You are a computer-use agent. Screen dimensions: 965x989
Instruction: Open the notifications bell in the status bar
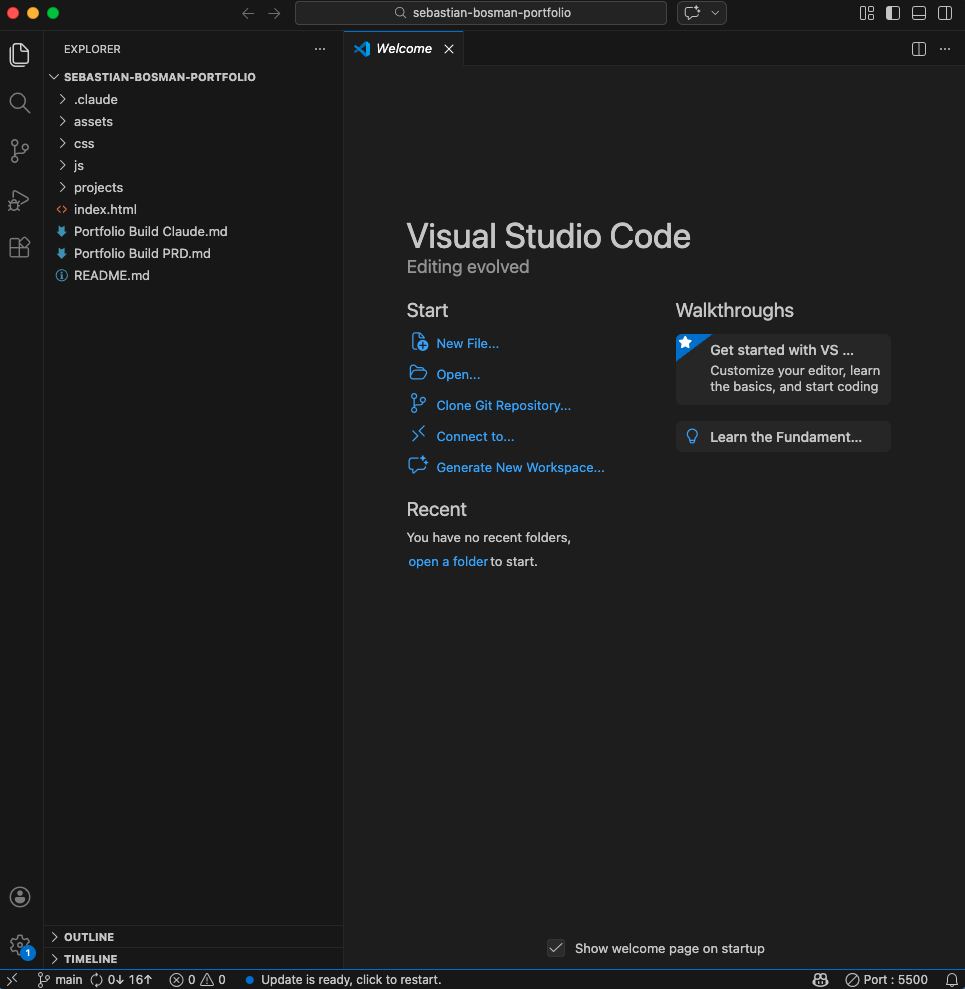[953, 980]
